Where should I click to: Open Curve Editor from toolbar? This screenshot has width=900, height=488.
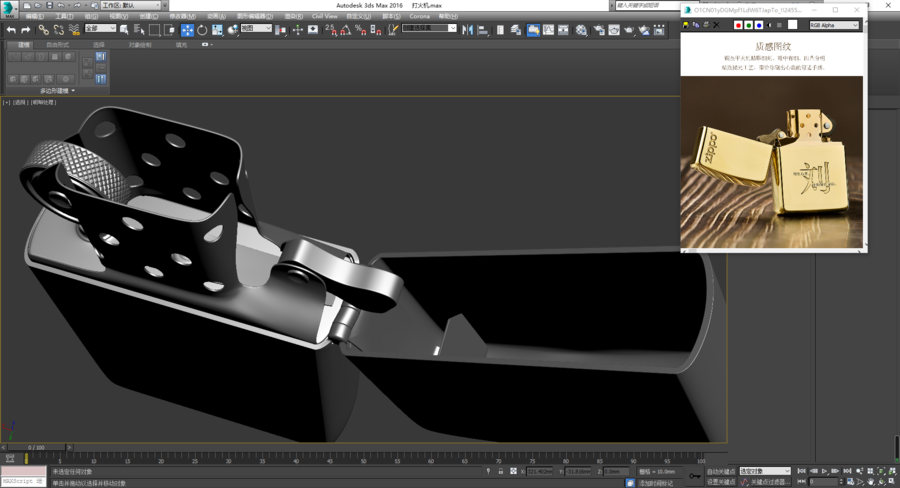point(549,30)
